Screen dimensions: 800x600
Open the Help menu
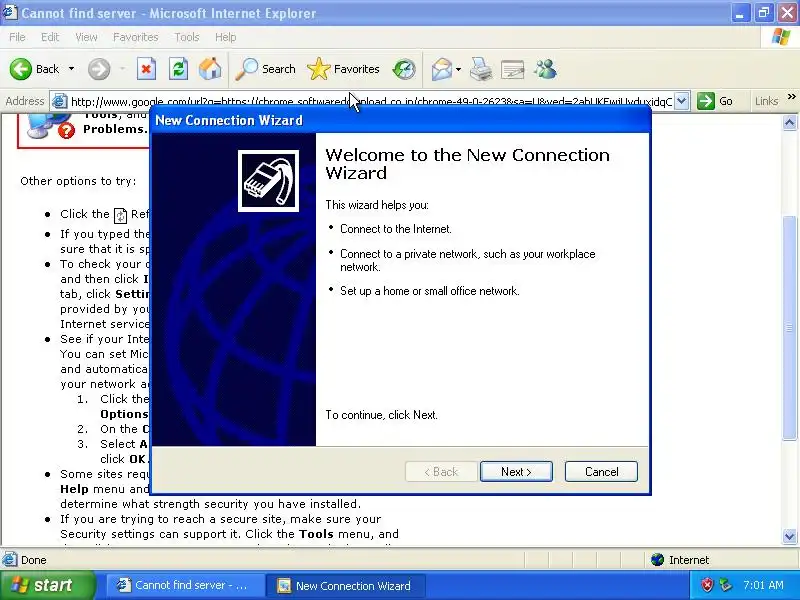[x=226, y=37]
